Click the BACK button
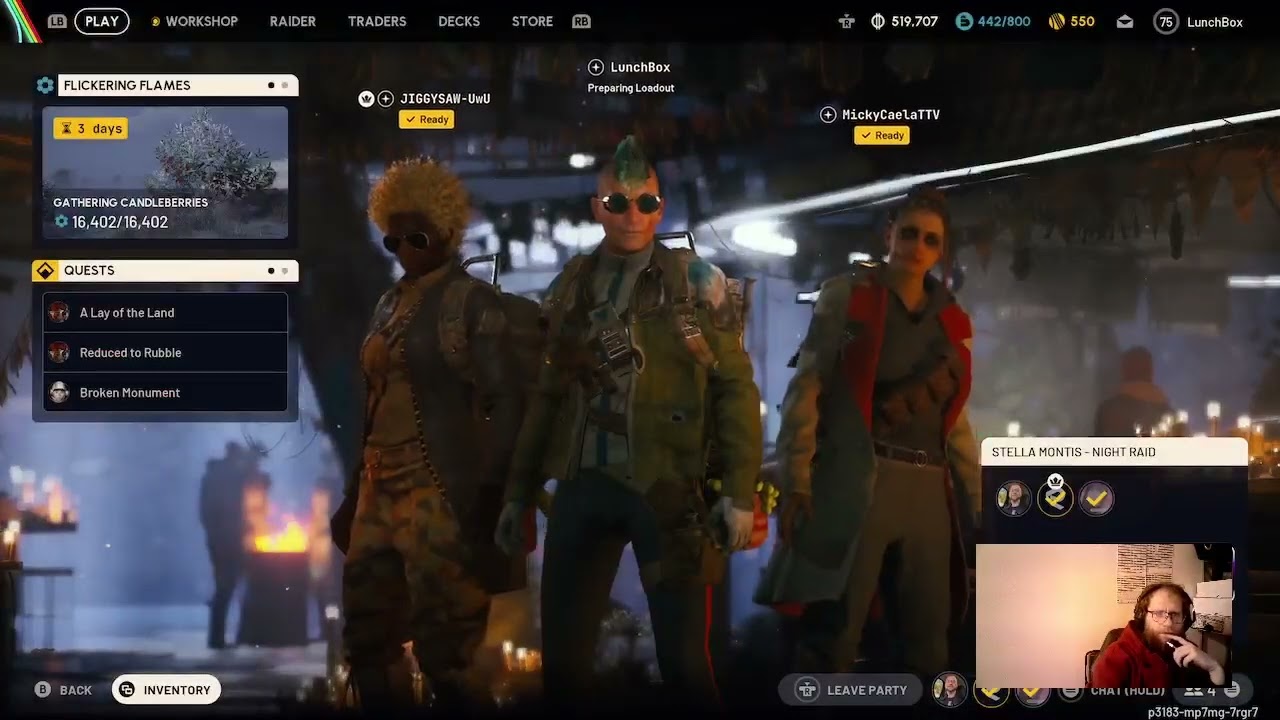This screenshot has height=720, width=1280. pos(63,690)
